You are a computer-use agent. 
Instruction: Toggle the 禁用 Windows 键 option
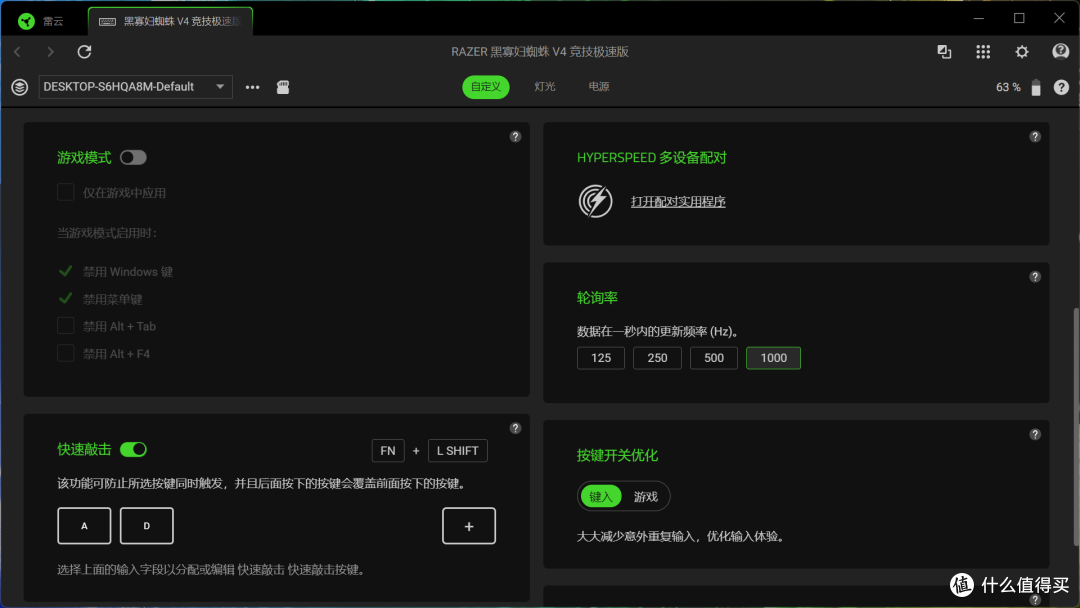tap(65, 271)
